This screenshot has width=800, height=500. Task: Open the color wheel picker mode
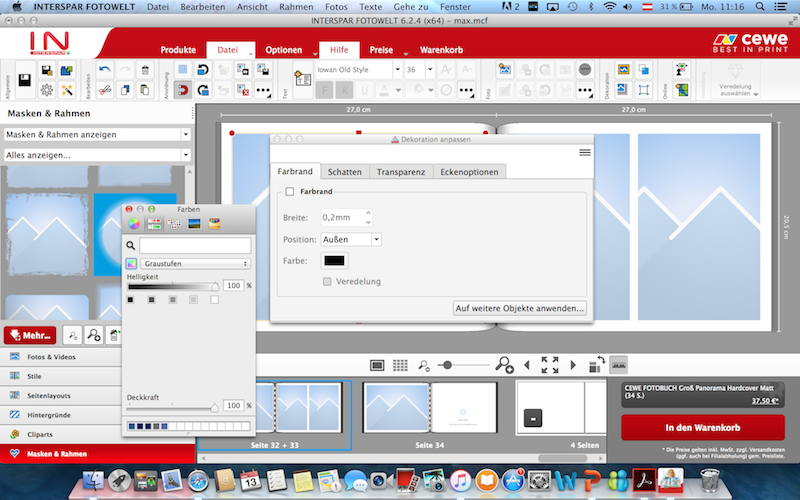tap(133, 223)
